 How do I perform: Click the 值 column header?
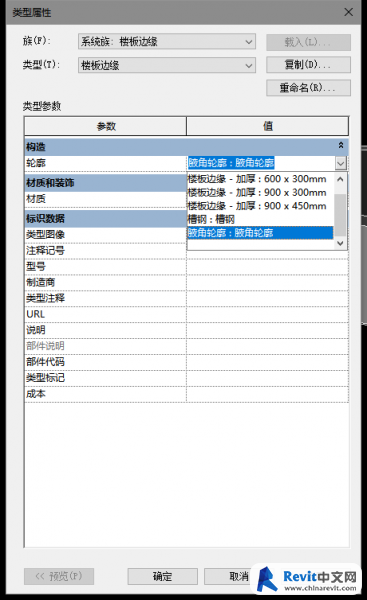[268, 126]
